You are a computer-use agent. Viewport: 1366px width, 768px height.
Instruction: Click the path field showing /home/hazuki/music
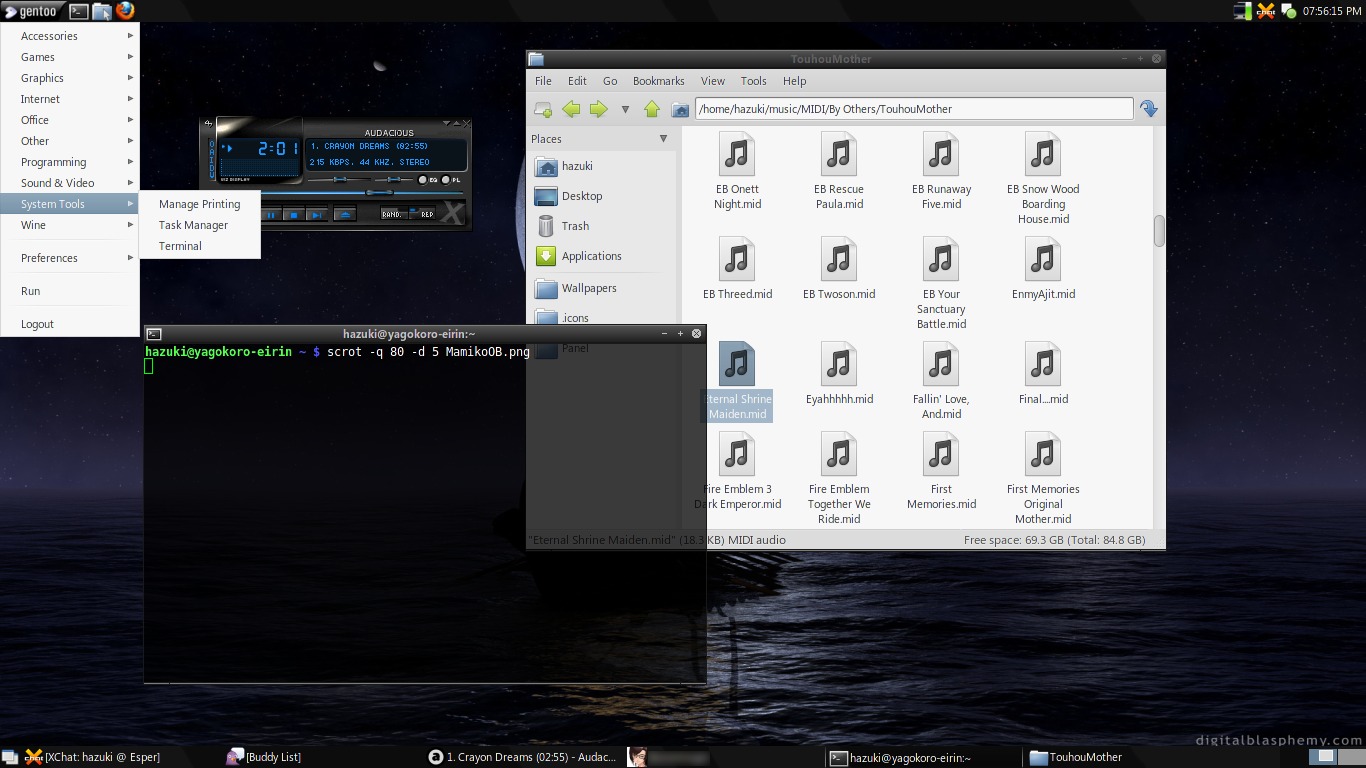click(x=914, y=109)
